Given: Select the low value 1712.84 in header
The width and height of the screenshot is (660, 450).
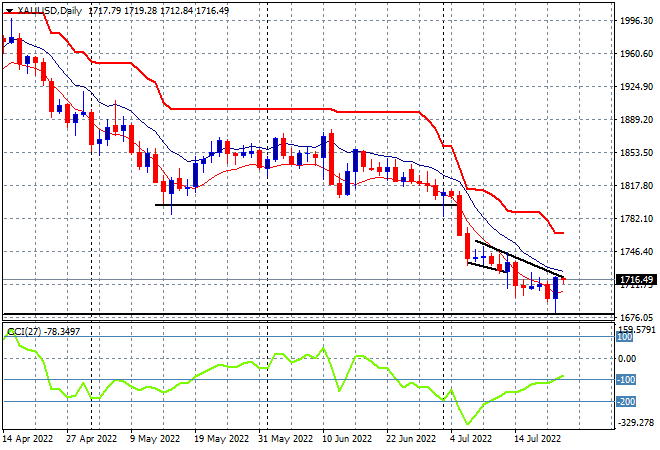Looking at the screenshot, I should click(x=177, y=11).
